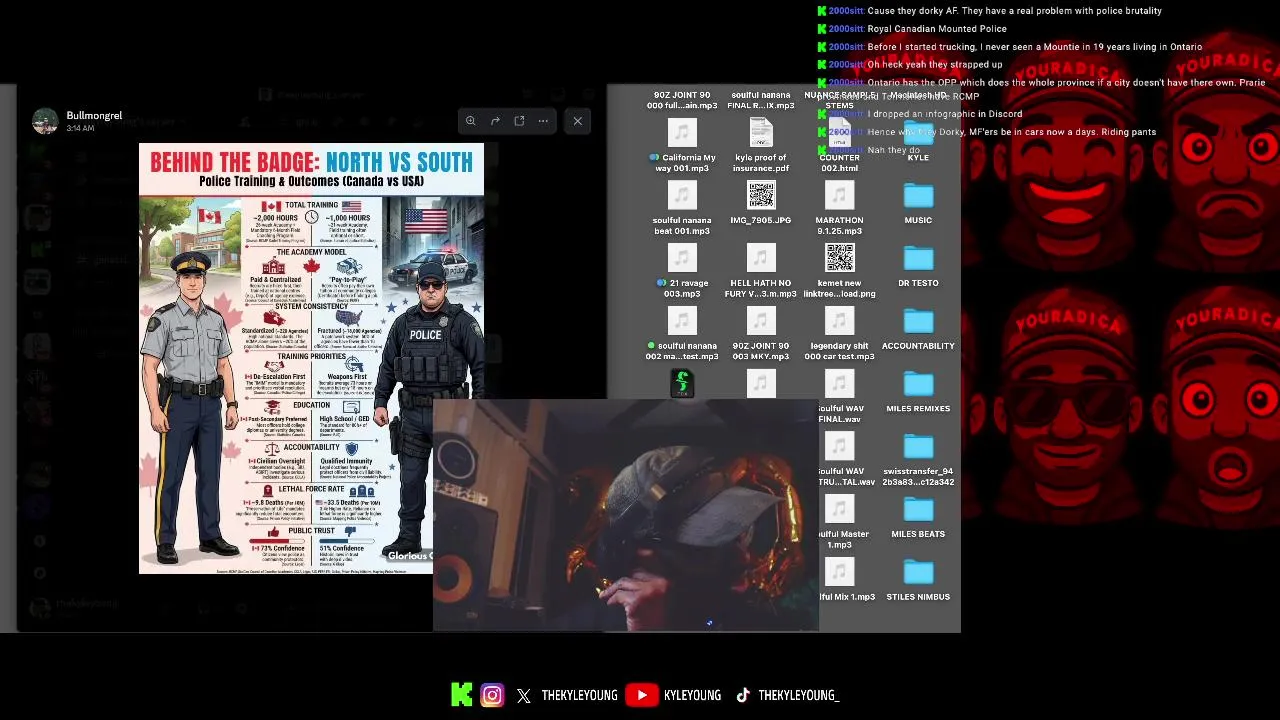The width and height of the screenshot is (1280, 720).
Task: Select HELL HATH NO FURY mp3 icon
Action: (761, 258)
